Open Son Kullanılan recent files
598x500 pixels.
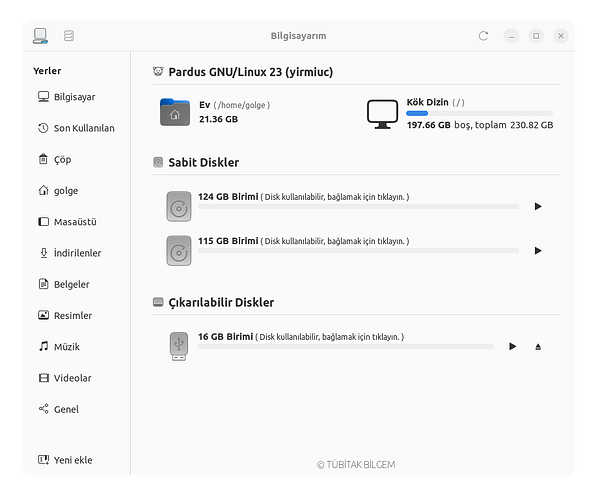(76, 128)
